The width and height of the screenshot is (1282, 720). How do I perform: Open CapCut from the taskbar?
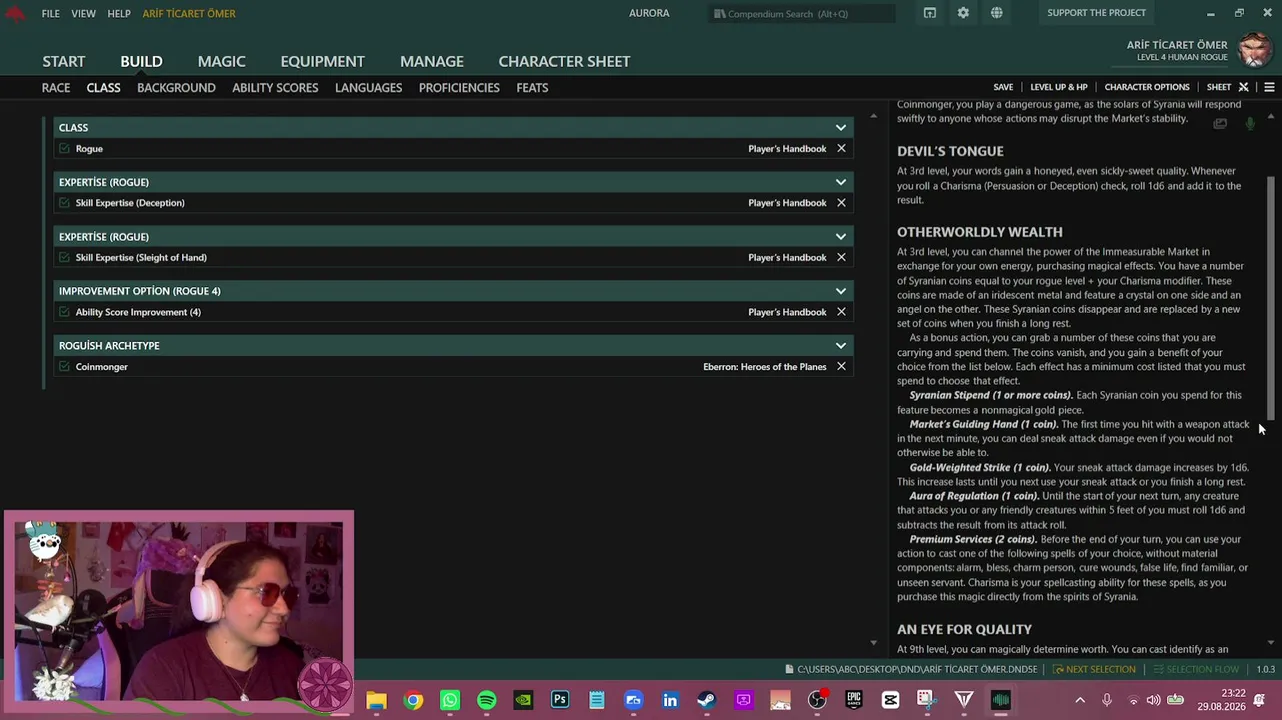point(891,700)
